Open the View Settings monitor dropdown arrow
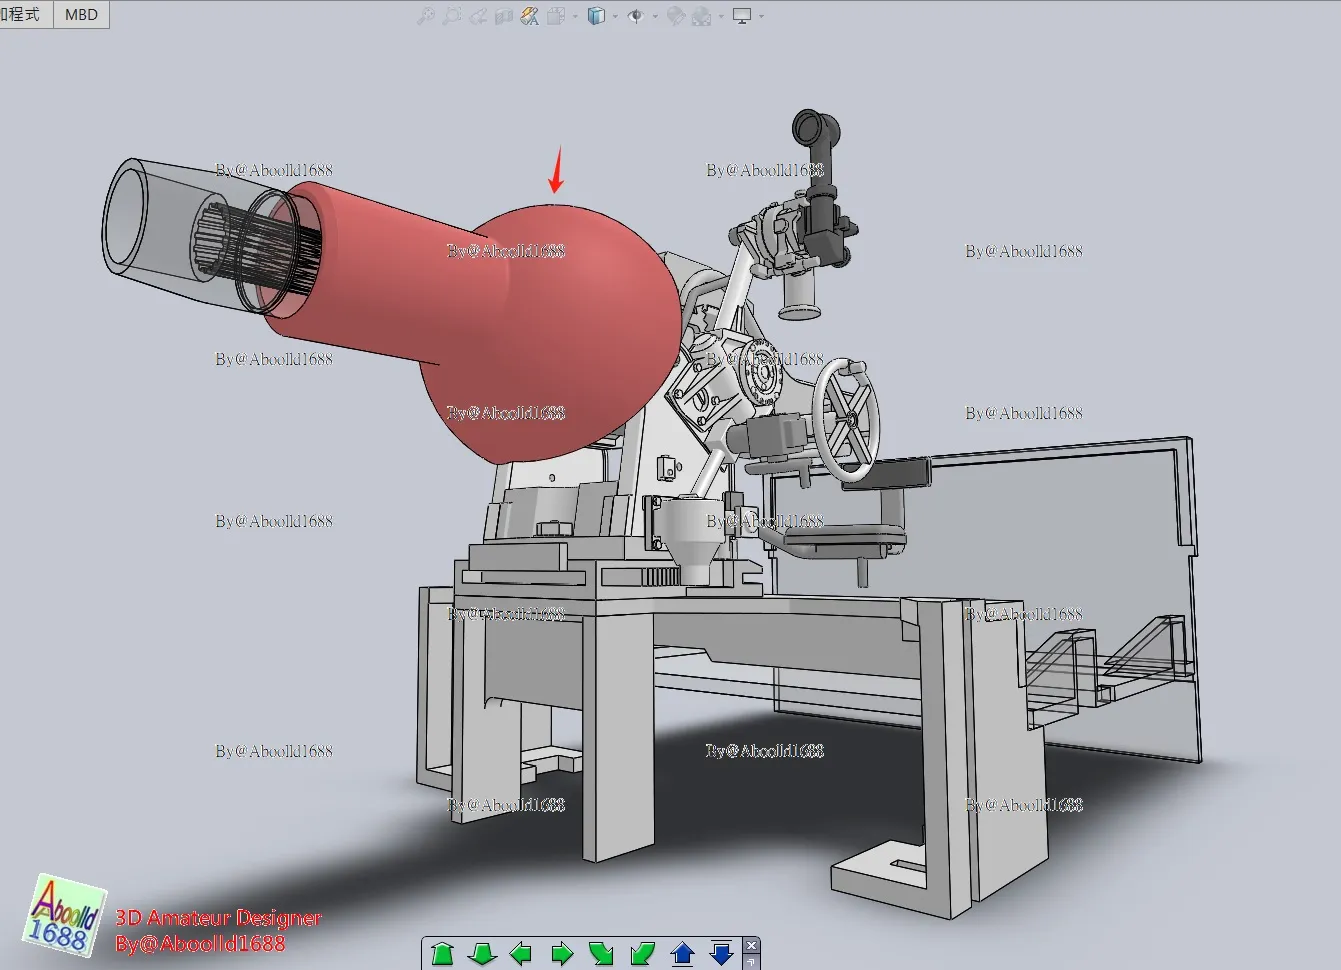Screen dimensions: 1341x970 761,16
